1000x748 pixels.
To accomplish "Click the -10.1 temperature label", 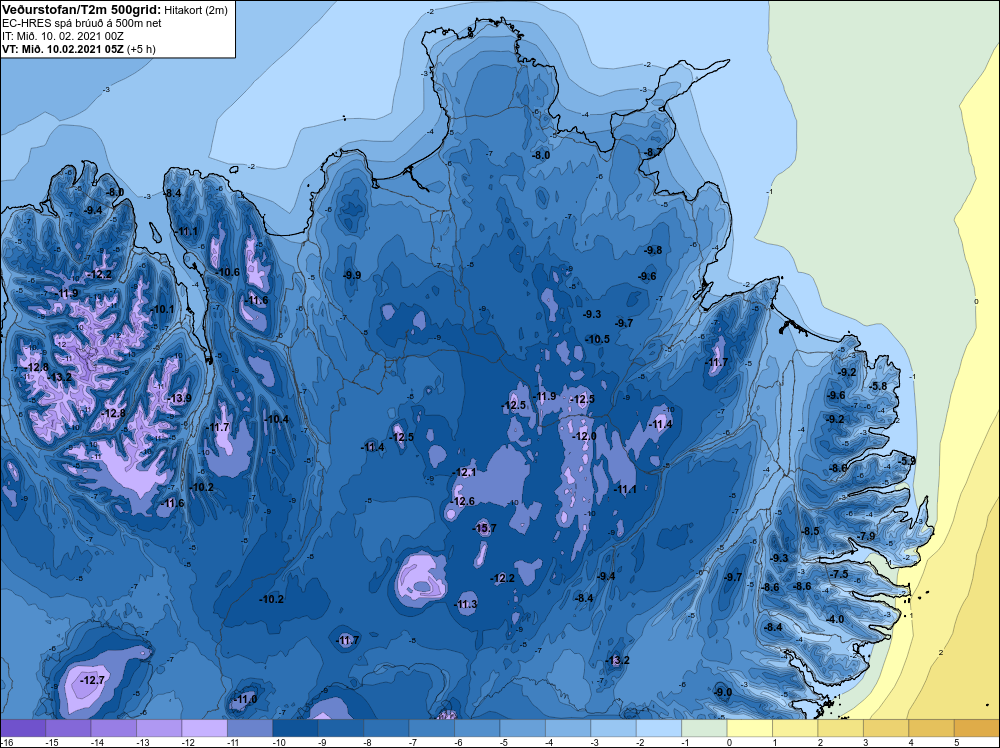I will pos(162,309).
